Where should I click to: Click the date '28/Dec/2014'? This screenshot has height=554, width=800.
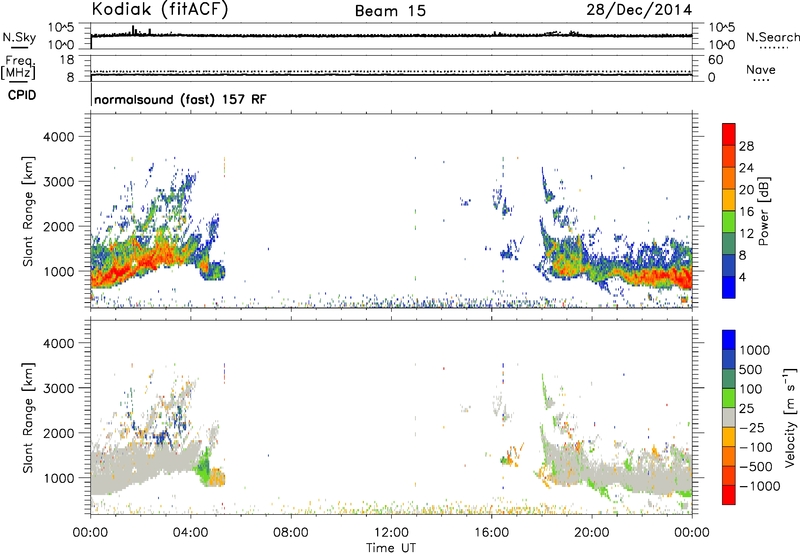pyautogui.click(x=639, y=10)
